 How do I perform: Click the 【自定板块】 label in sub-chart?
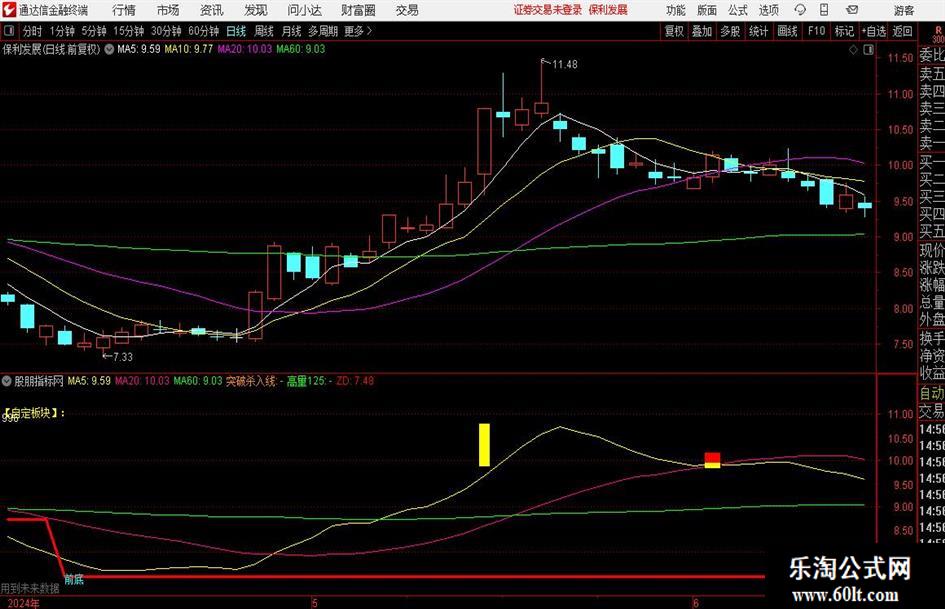[x=32, y=413]
